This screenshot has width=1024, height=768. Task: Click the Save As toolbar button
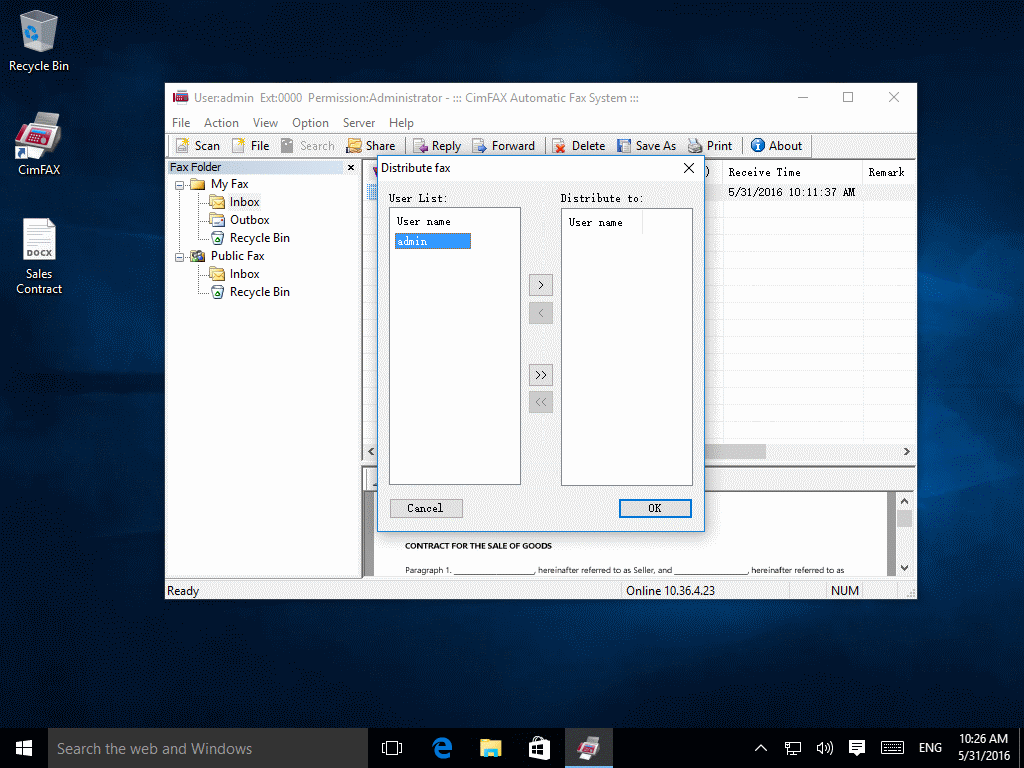(x=647, y=146)
